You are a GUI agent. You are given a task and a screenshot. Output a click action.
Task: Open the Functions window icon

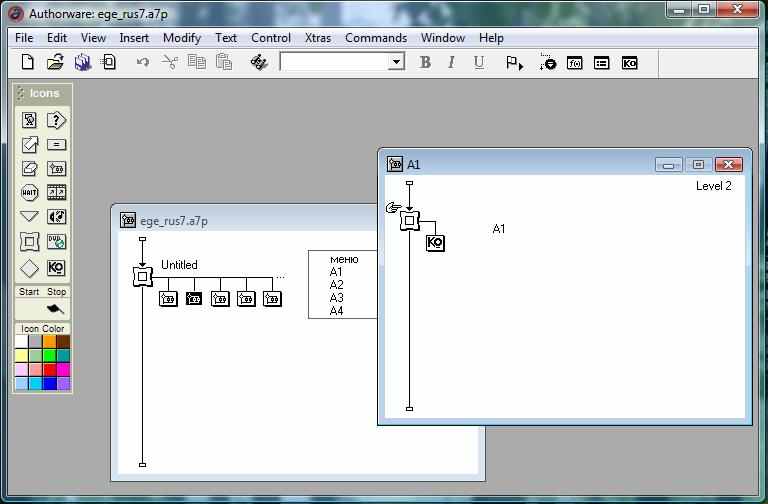[x=575, y=63]
